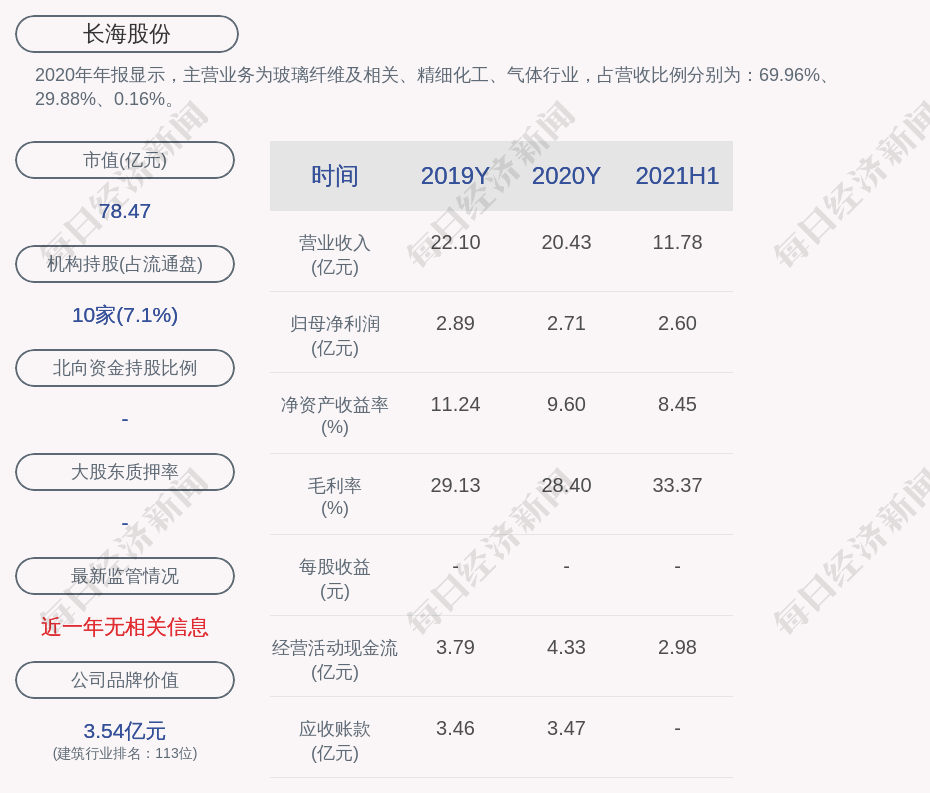Click receivables value 3.47
Image resolution: width=930 pixels, height=793 pixels.
566,728
